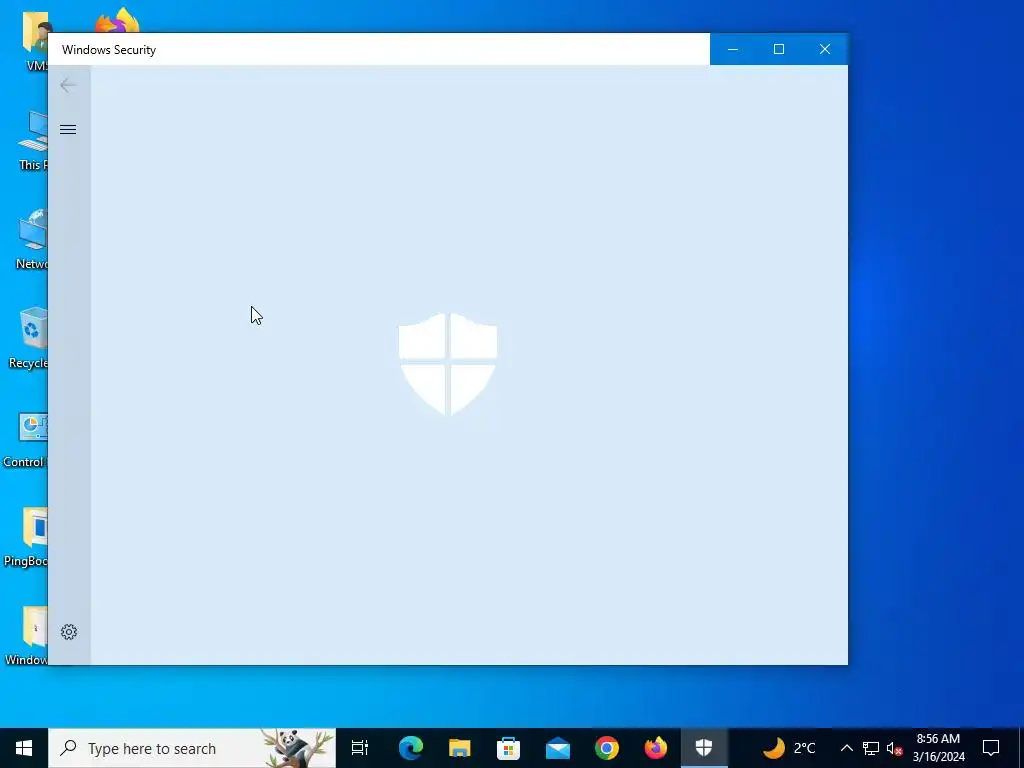The image size is (1024, 768).
Task: Click the 'Type here to search' box
Action: (192, 748)
